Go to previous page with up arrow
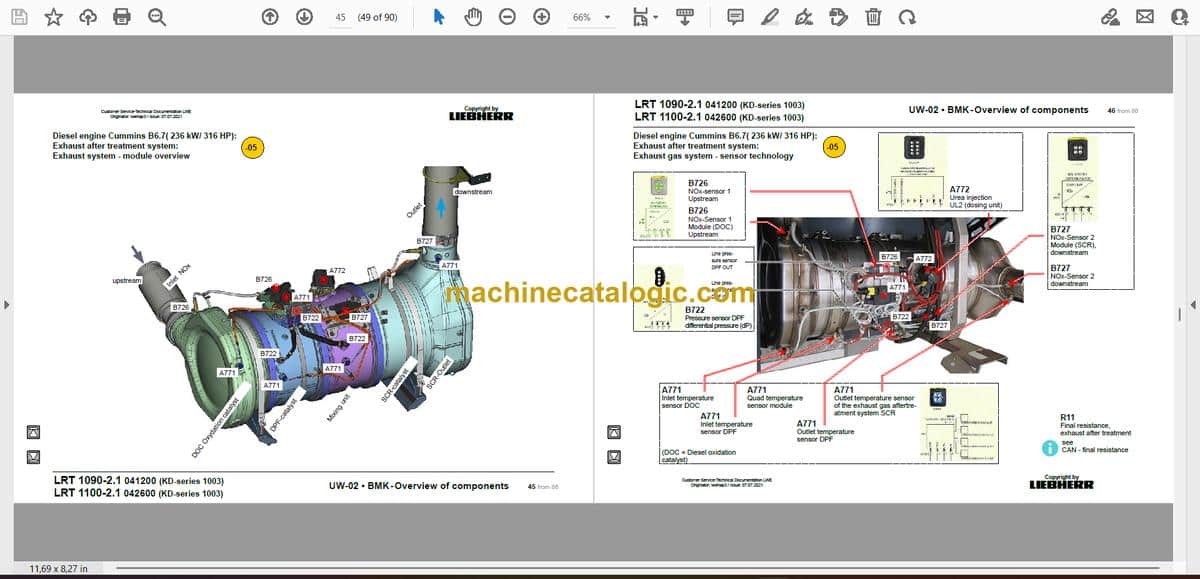Image resolution: width=1200 pixels, height=579 pixels. [x=269, y=17]
